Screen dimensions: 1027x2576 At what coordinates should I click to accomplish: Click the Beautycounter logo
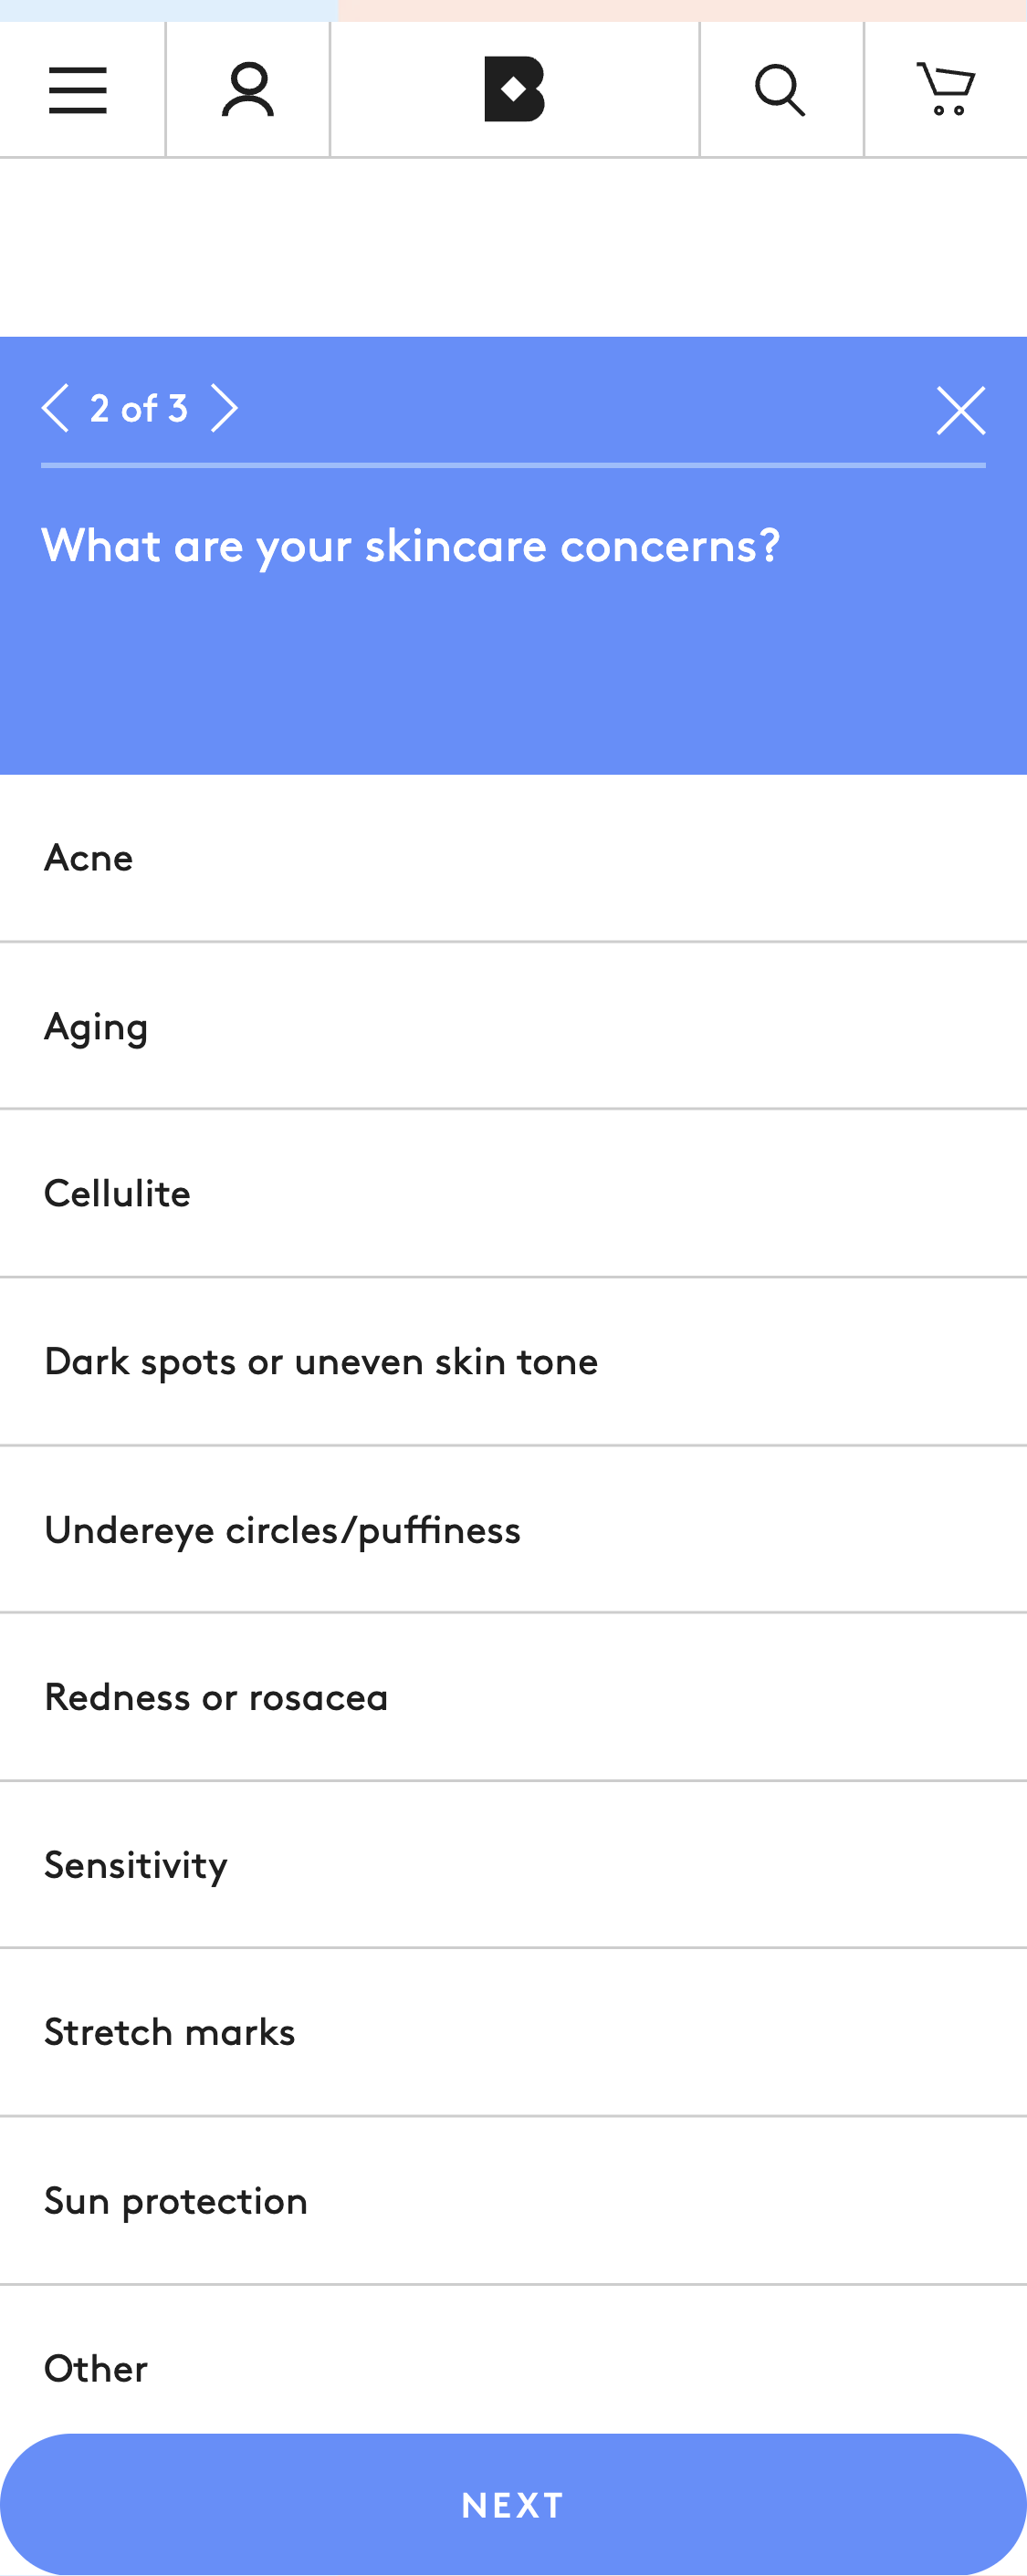513,89
